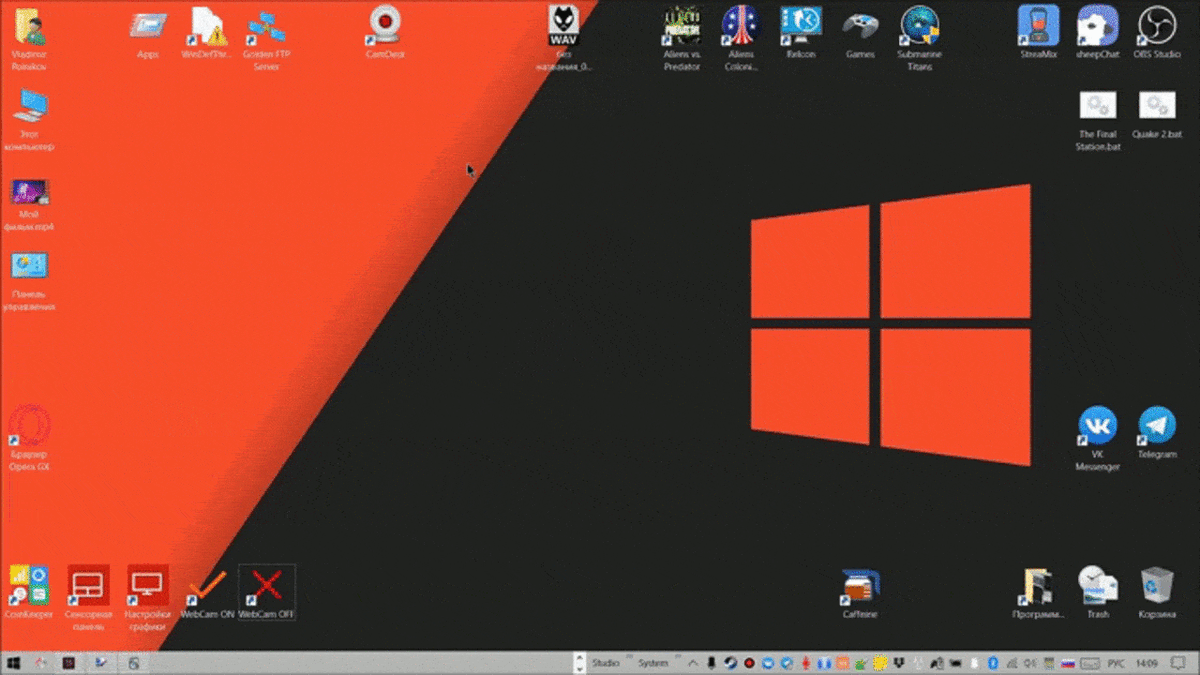Viewport: 1200px width, 675px height.
Task: Click the Russian flag tray icon
Action: coord(1066,663)
